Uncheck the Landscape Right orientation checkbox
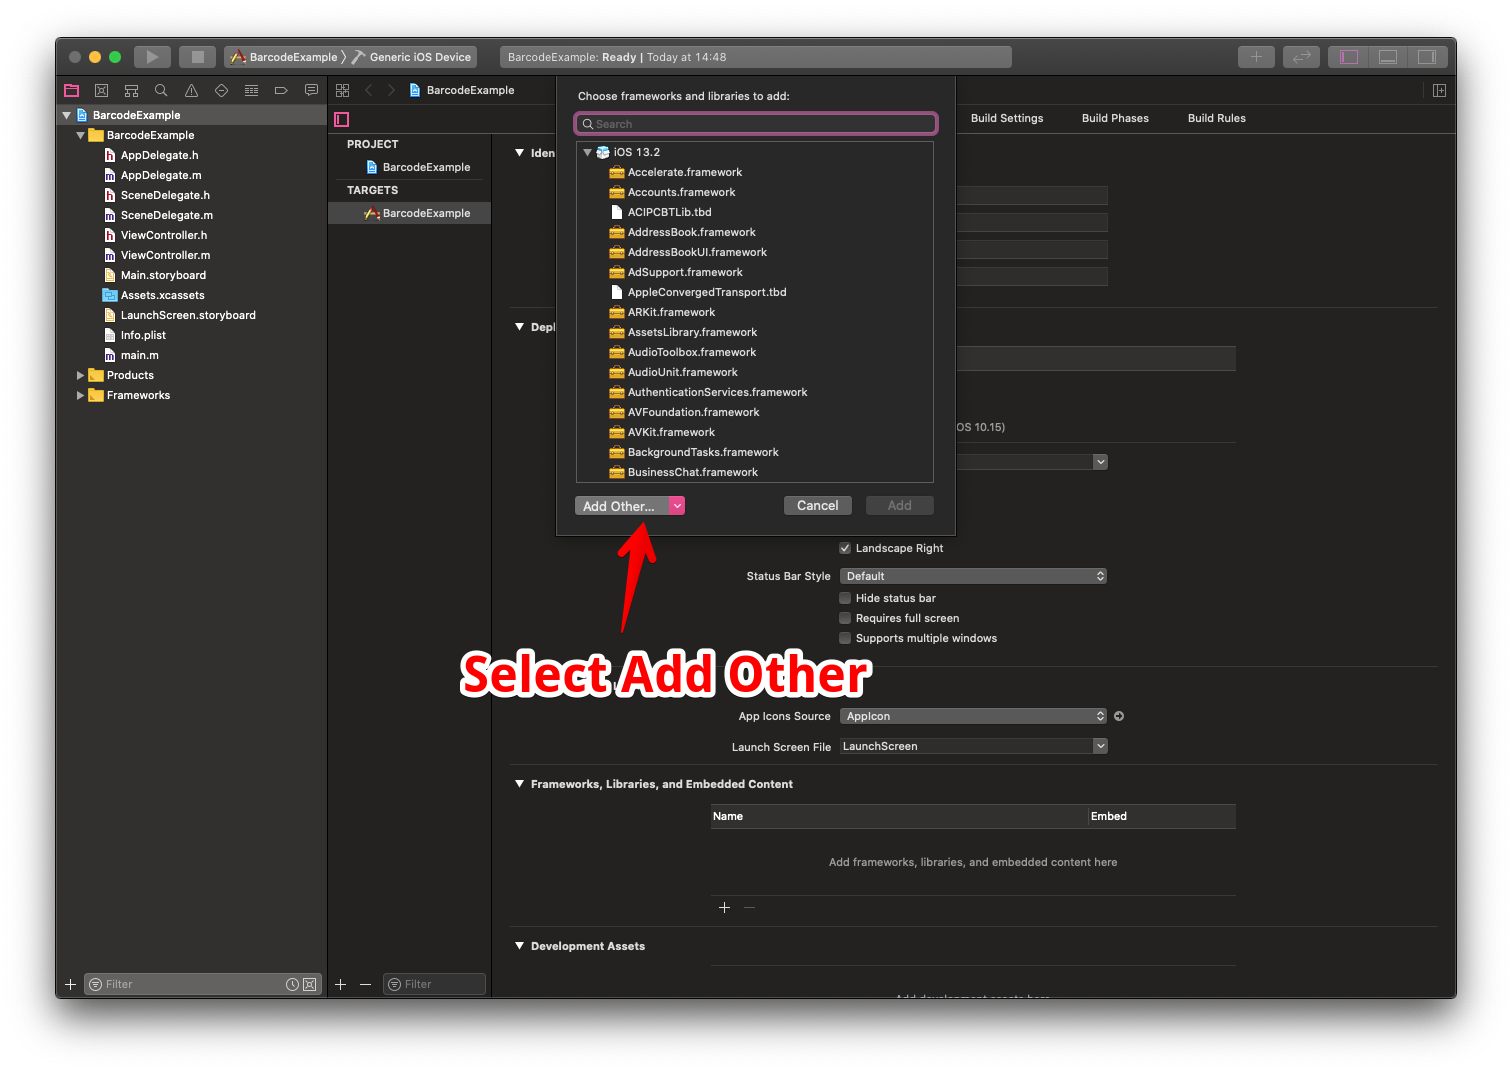1512x1072 pixels. point(845,548)
